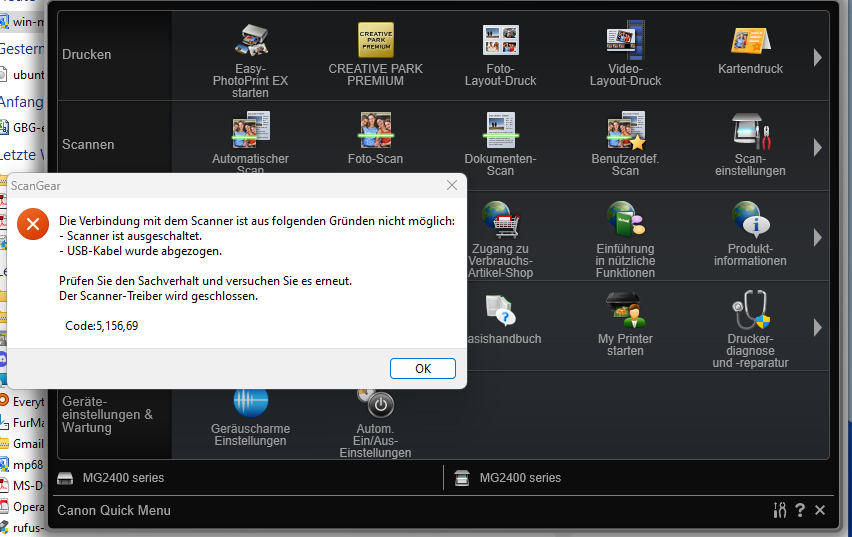Launch Easy-PhotoPrint EX starten
This screenshot has height=537, width=852.
(250, 61)
